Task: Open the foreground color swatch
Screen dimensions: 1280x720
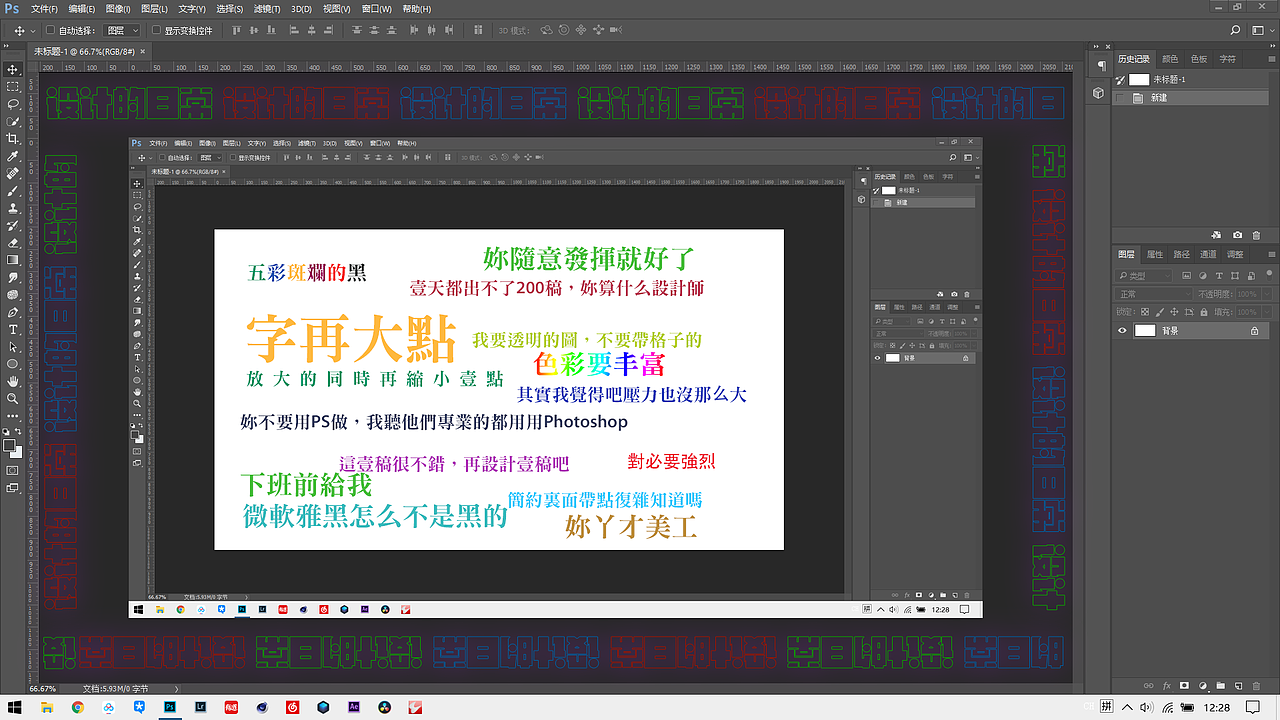Action: click(10, 444)
